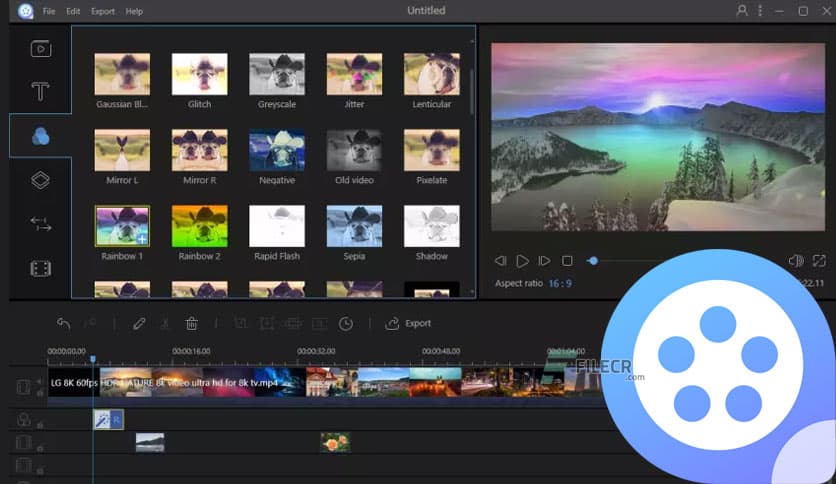Select the Lenticular filter thumbnail
This screenshot has width=836, height=484.
click(x=432, y=74)
